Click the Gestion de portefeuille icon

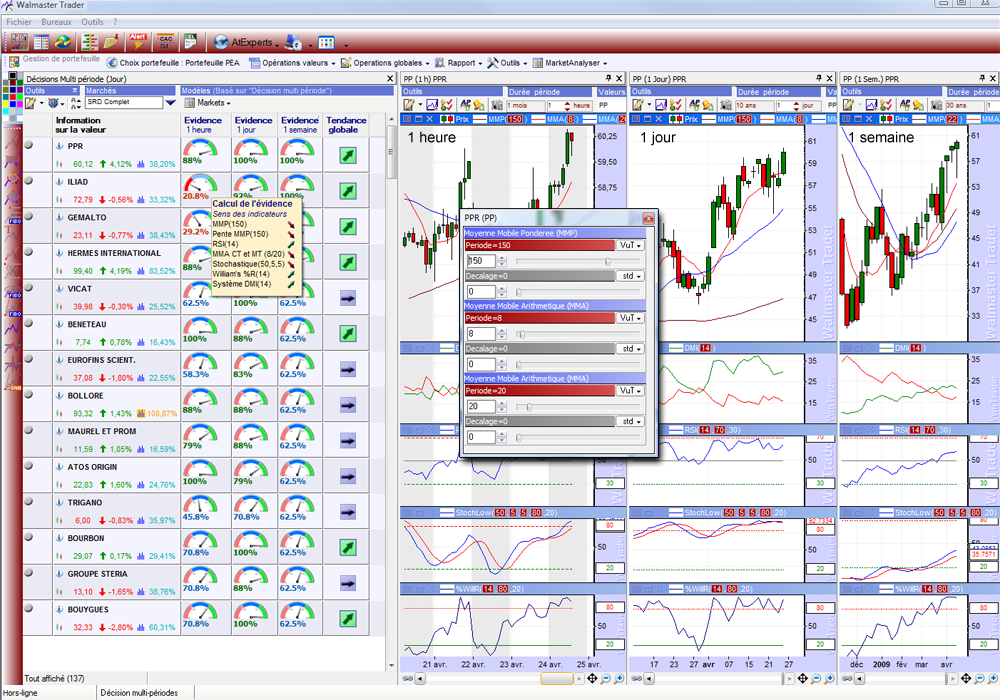click(x=14, y=62)
